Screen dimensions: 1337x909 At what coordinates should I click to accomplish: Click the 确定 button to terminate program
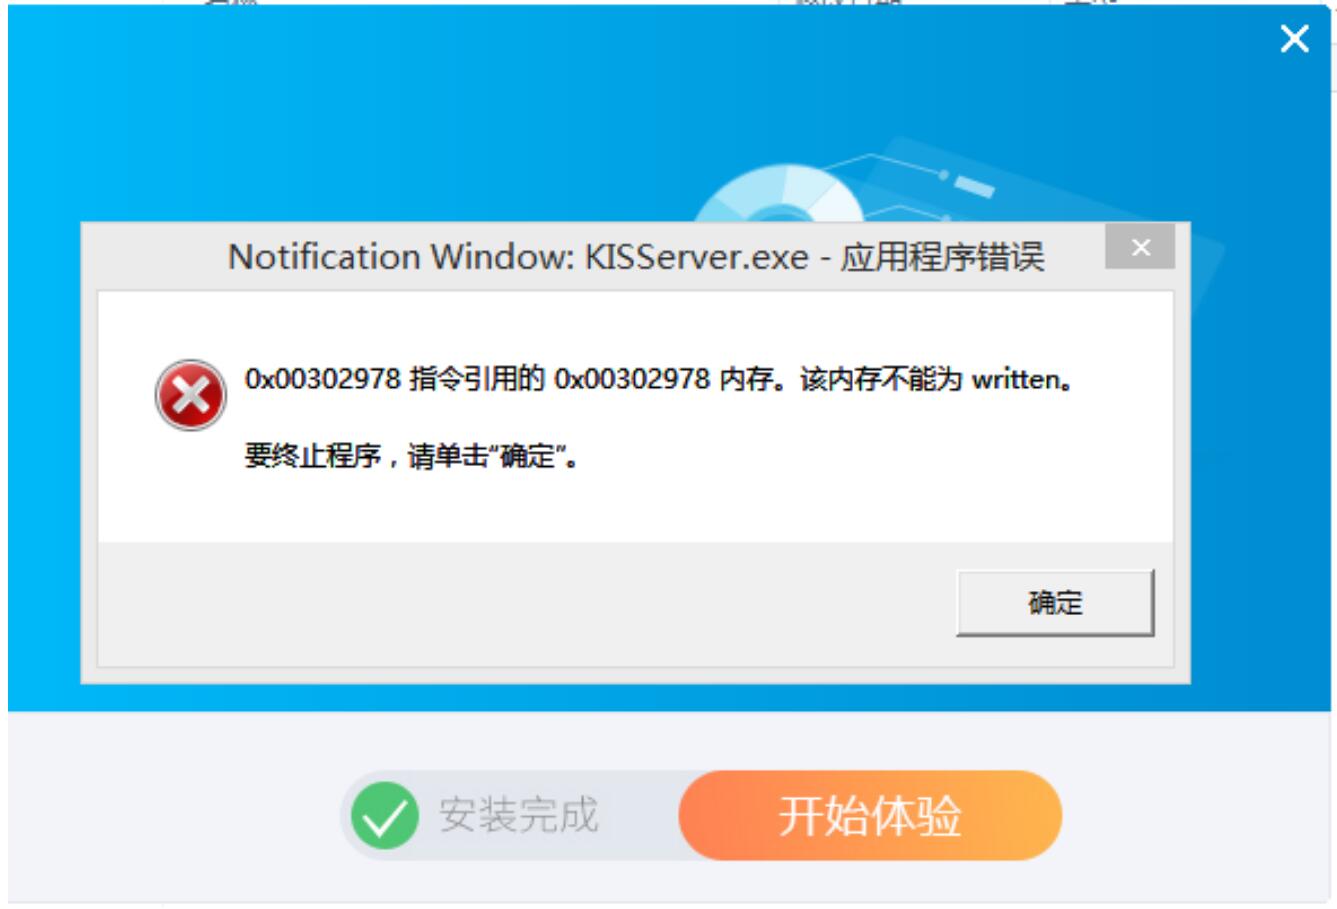point(1055,602)
